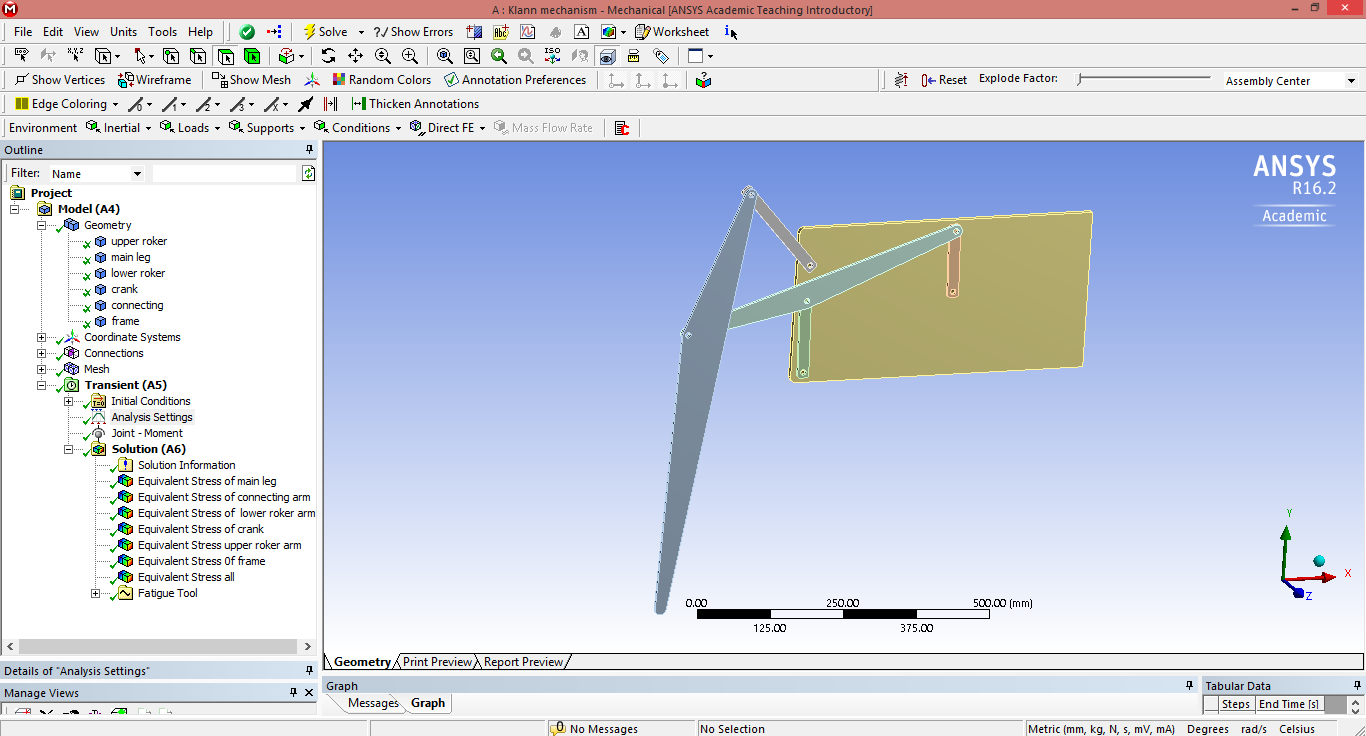1366x736 pixels.
Task: Click Zoom To Fit magnifier icon
Action: pyautogui.click(x=445, y=56)
